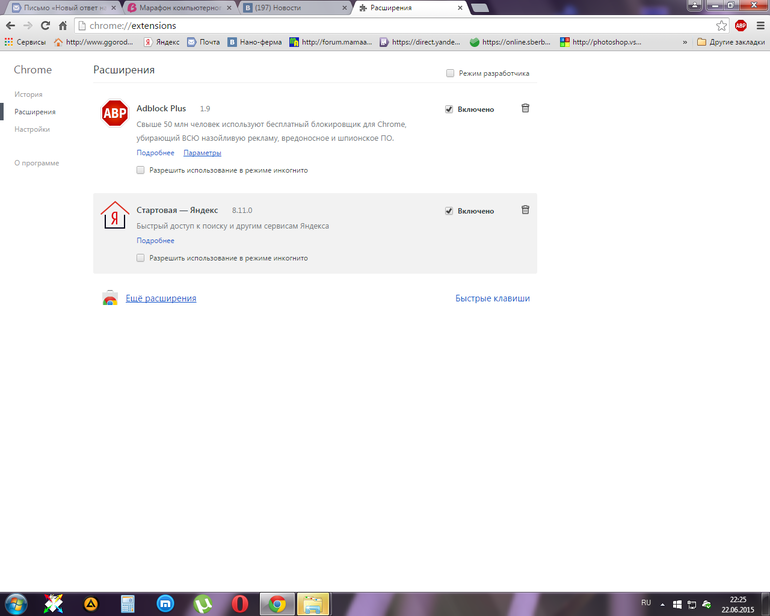Open the home page icon
Image resolution: width=770 pixels, height=616 pixels.
[63, 26]
